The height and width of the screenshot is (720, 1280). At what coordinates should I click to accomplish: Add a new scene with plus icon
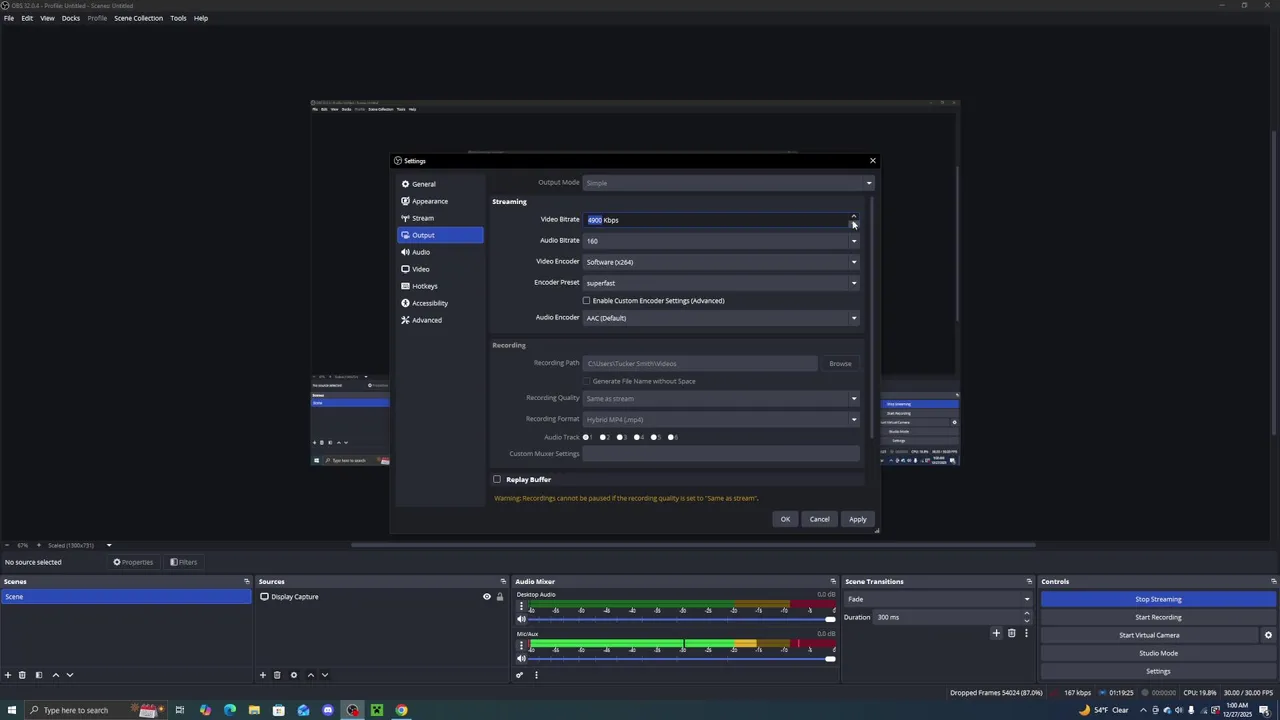point(8,675)
